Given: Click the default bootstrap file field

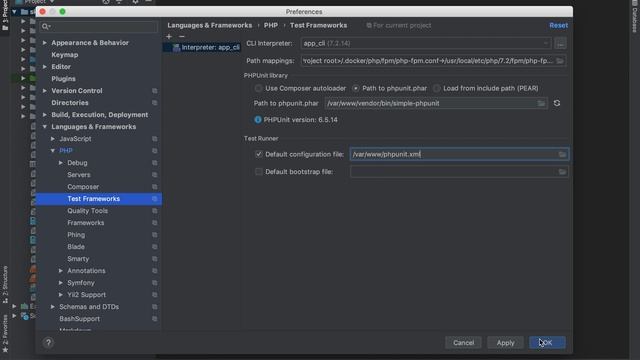Looking at the screenshot, I should click(459, 172).
